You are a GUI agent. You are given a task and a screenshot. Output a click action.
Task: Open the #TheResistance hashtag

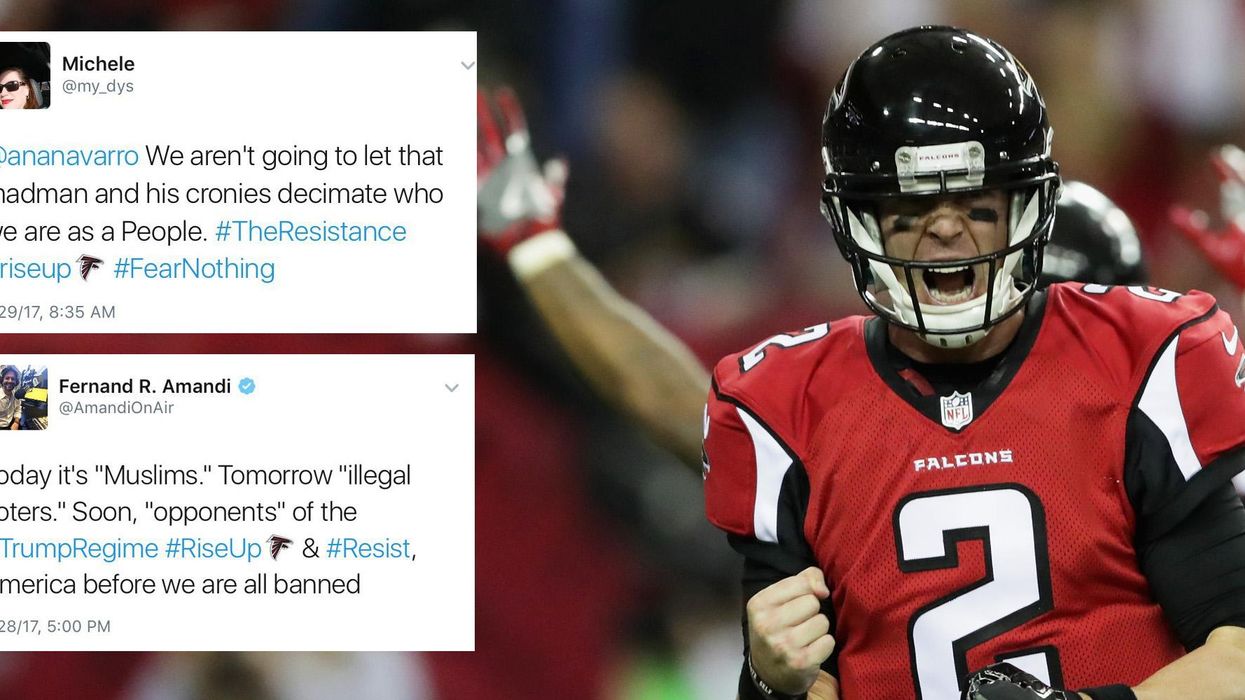point(310,231)
